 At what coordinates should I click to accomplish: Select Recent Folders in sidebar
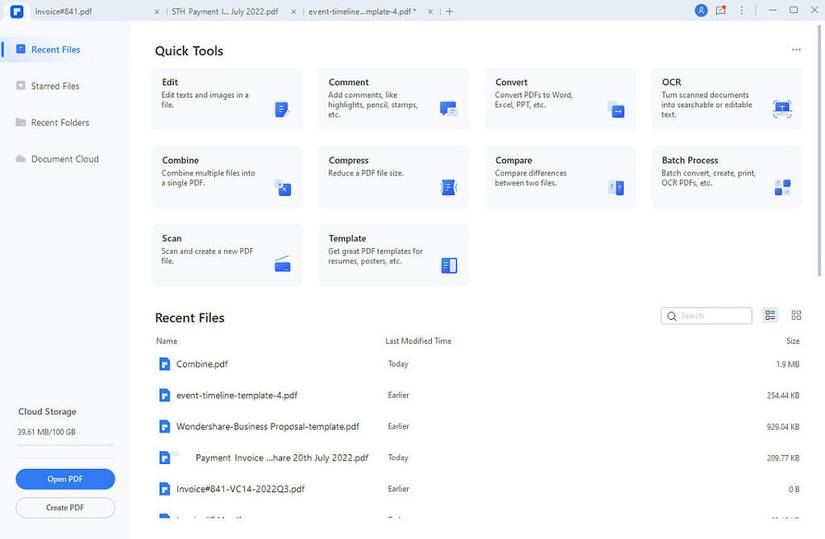click(x=64, y=122)
